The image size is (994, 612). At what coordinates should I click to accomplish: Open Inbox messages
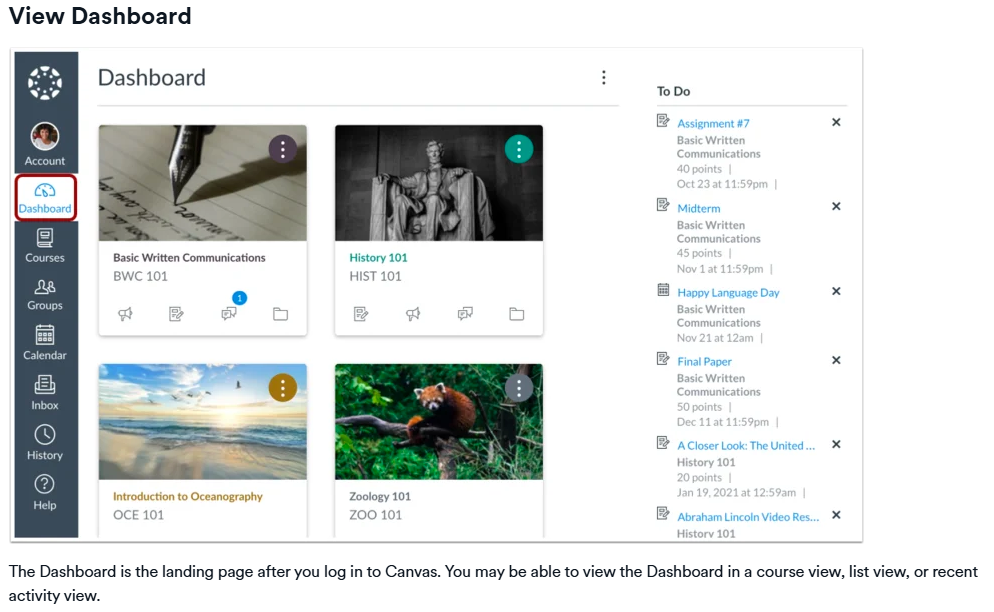(45, 393)
